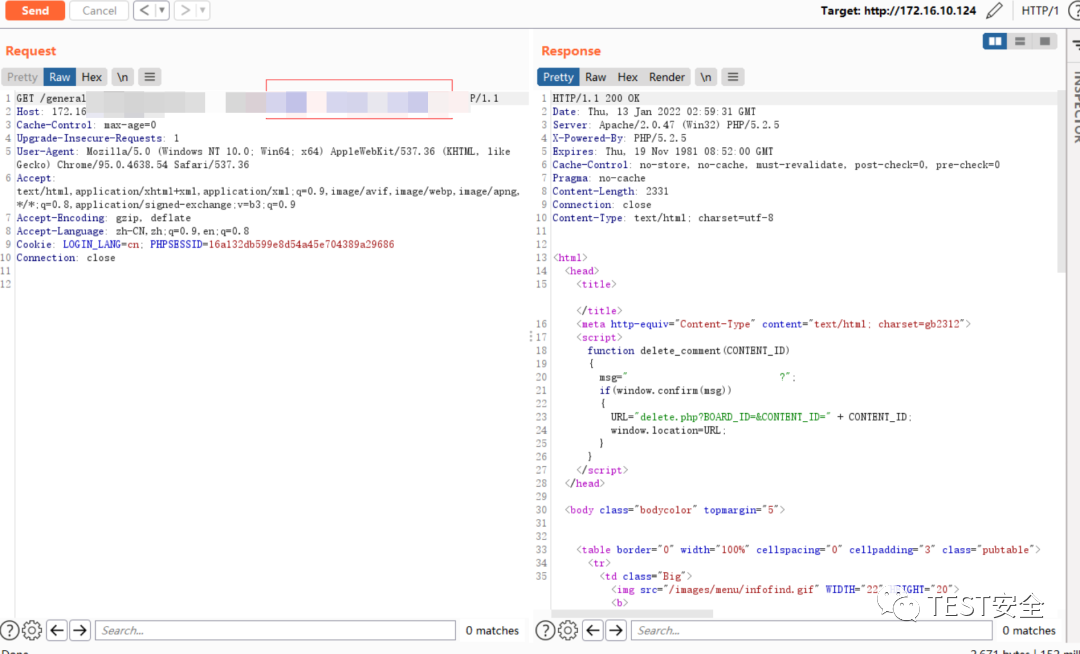Click 'function delete_comment' code line
The image size is (1080, 654).
[x=688, y=350]
